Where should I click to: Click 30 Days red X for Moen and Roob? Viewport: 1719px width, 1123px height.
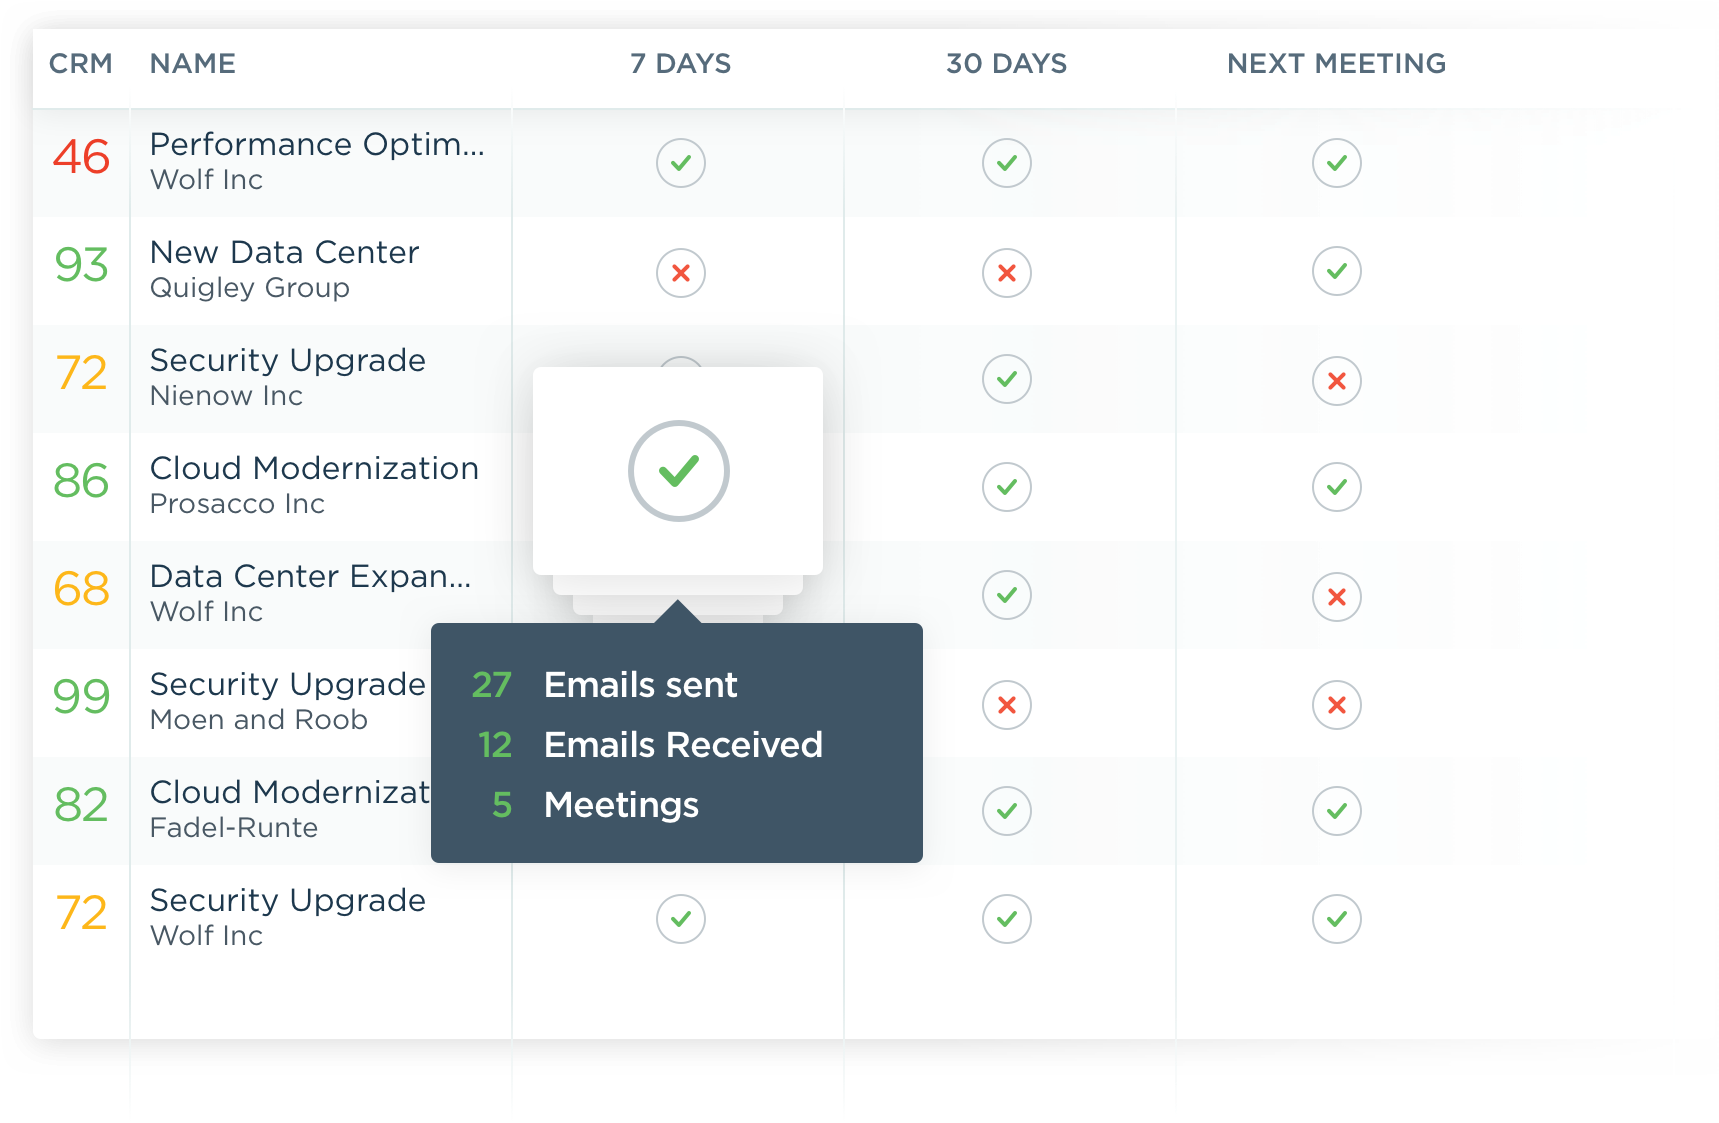point(1006,705)
